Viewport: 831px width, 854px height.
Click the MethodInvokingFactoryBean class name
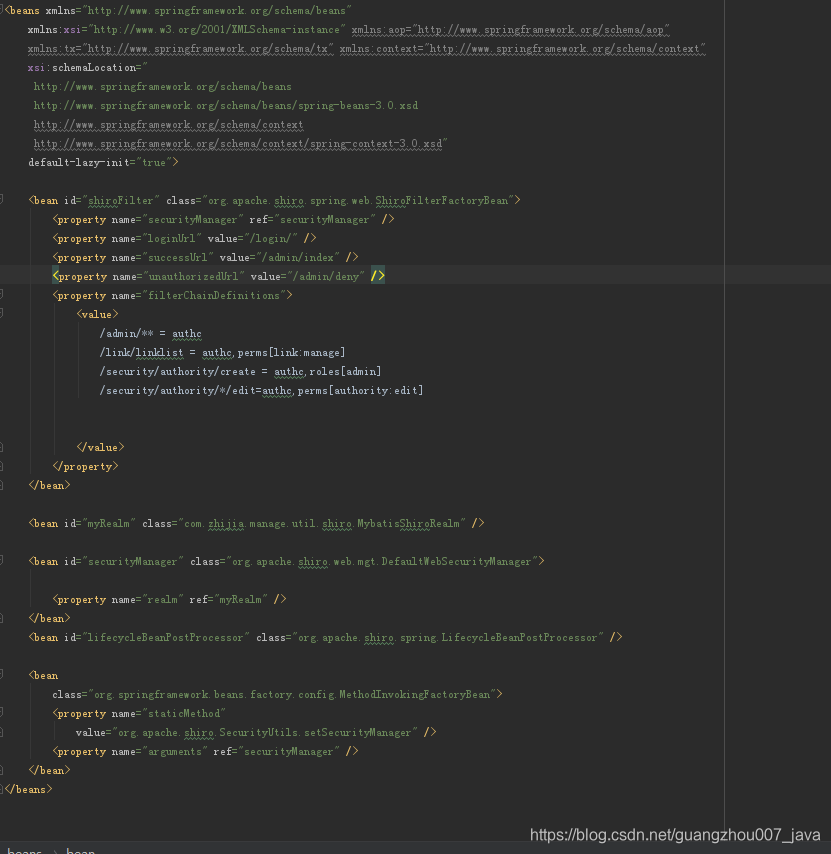[414, 694]
